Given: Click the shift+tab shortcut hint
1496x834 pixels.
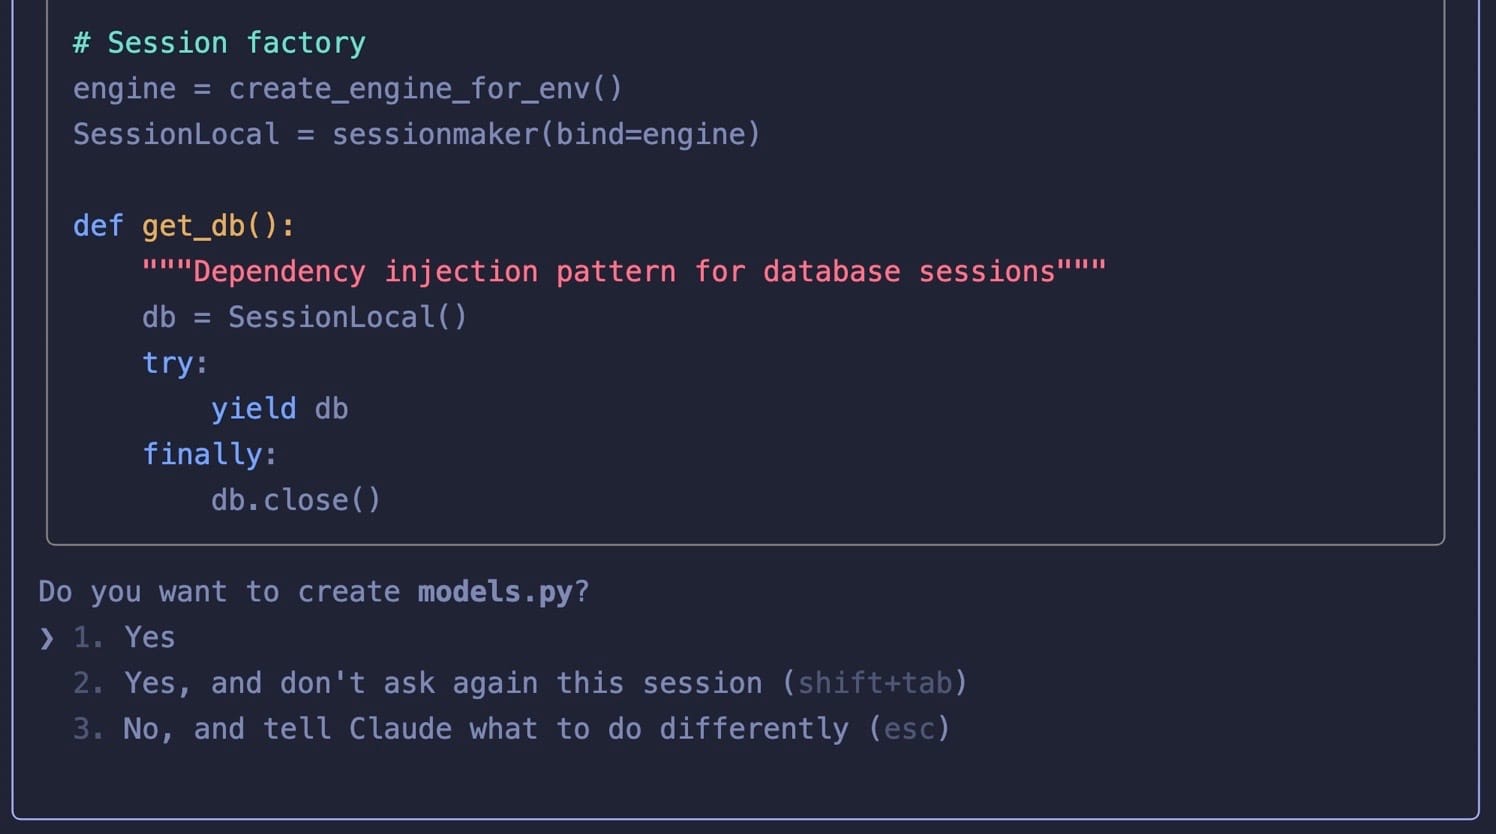Looking at the screenshot, I should 874,683.
